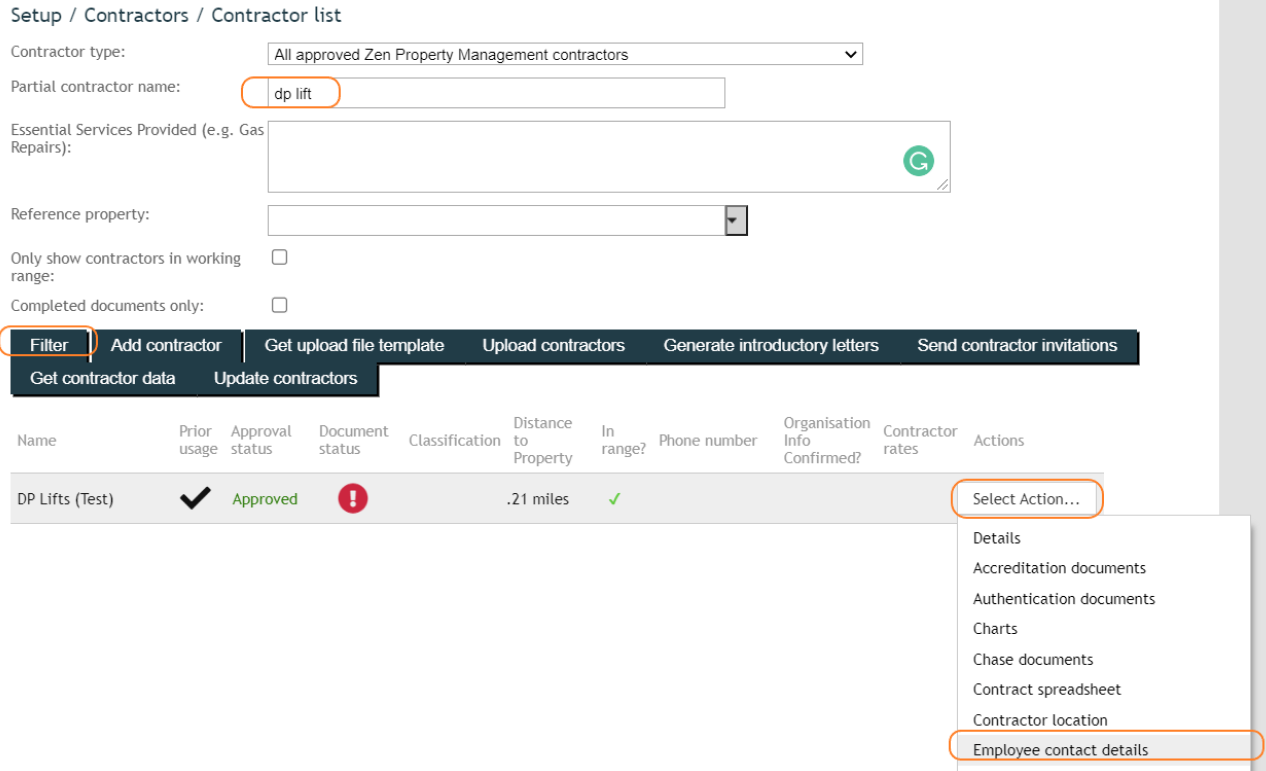1266x771 pixels.
Task: Enable 'Only show contractors in working range' checkbox
Action: point(280,257)
